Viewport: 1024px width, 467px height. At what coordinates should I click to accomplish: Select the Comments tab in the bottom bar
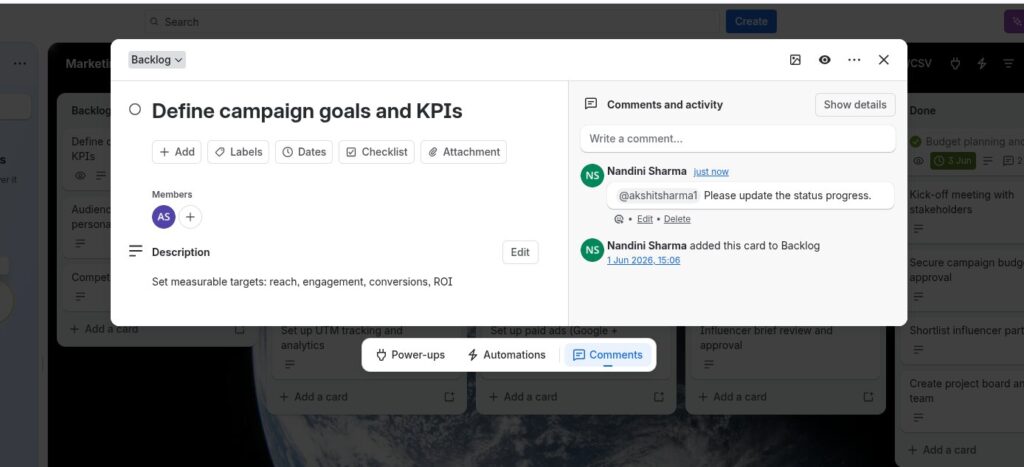click(x=608, y=355)
